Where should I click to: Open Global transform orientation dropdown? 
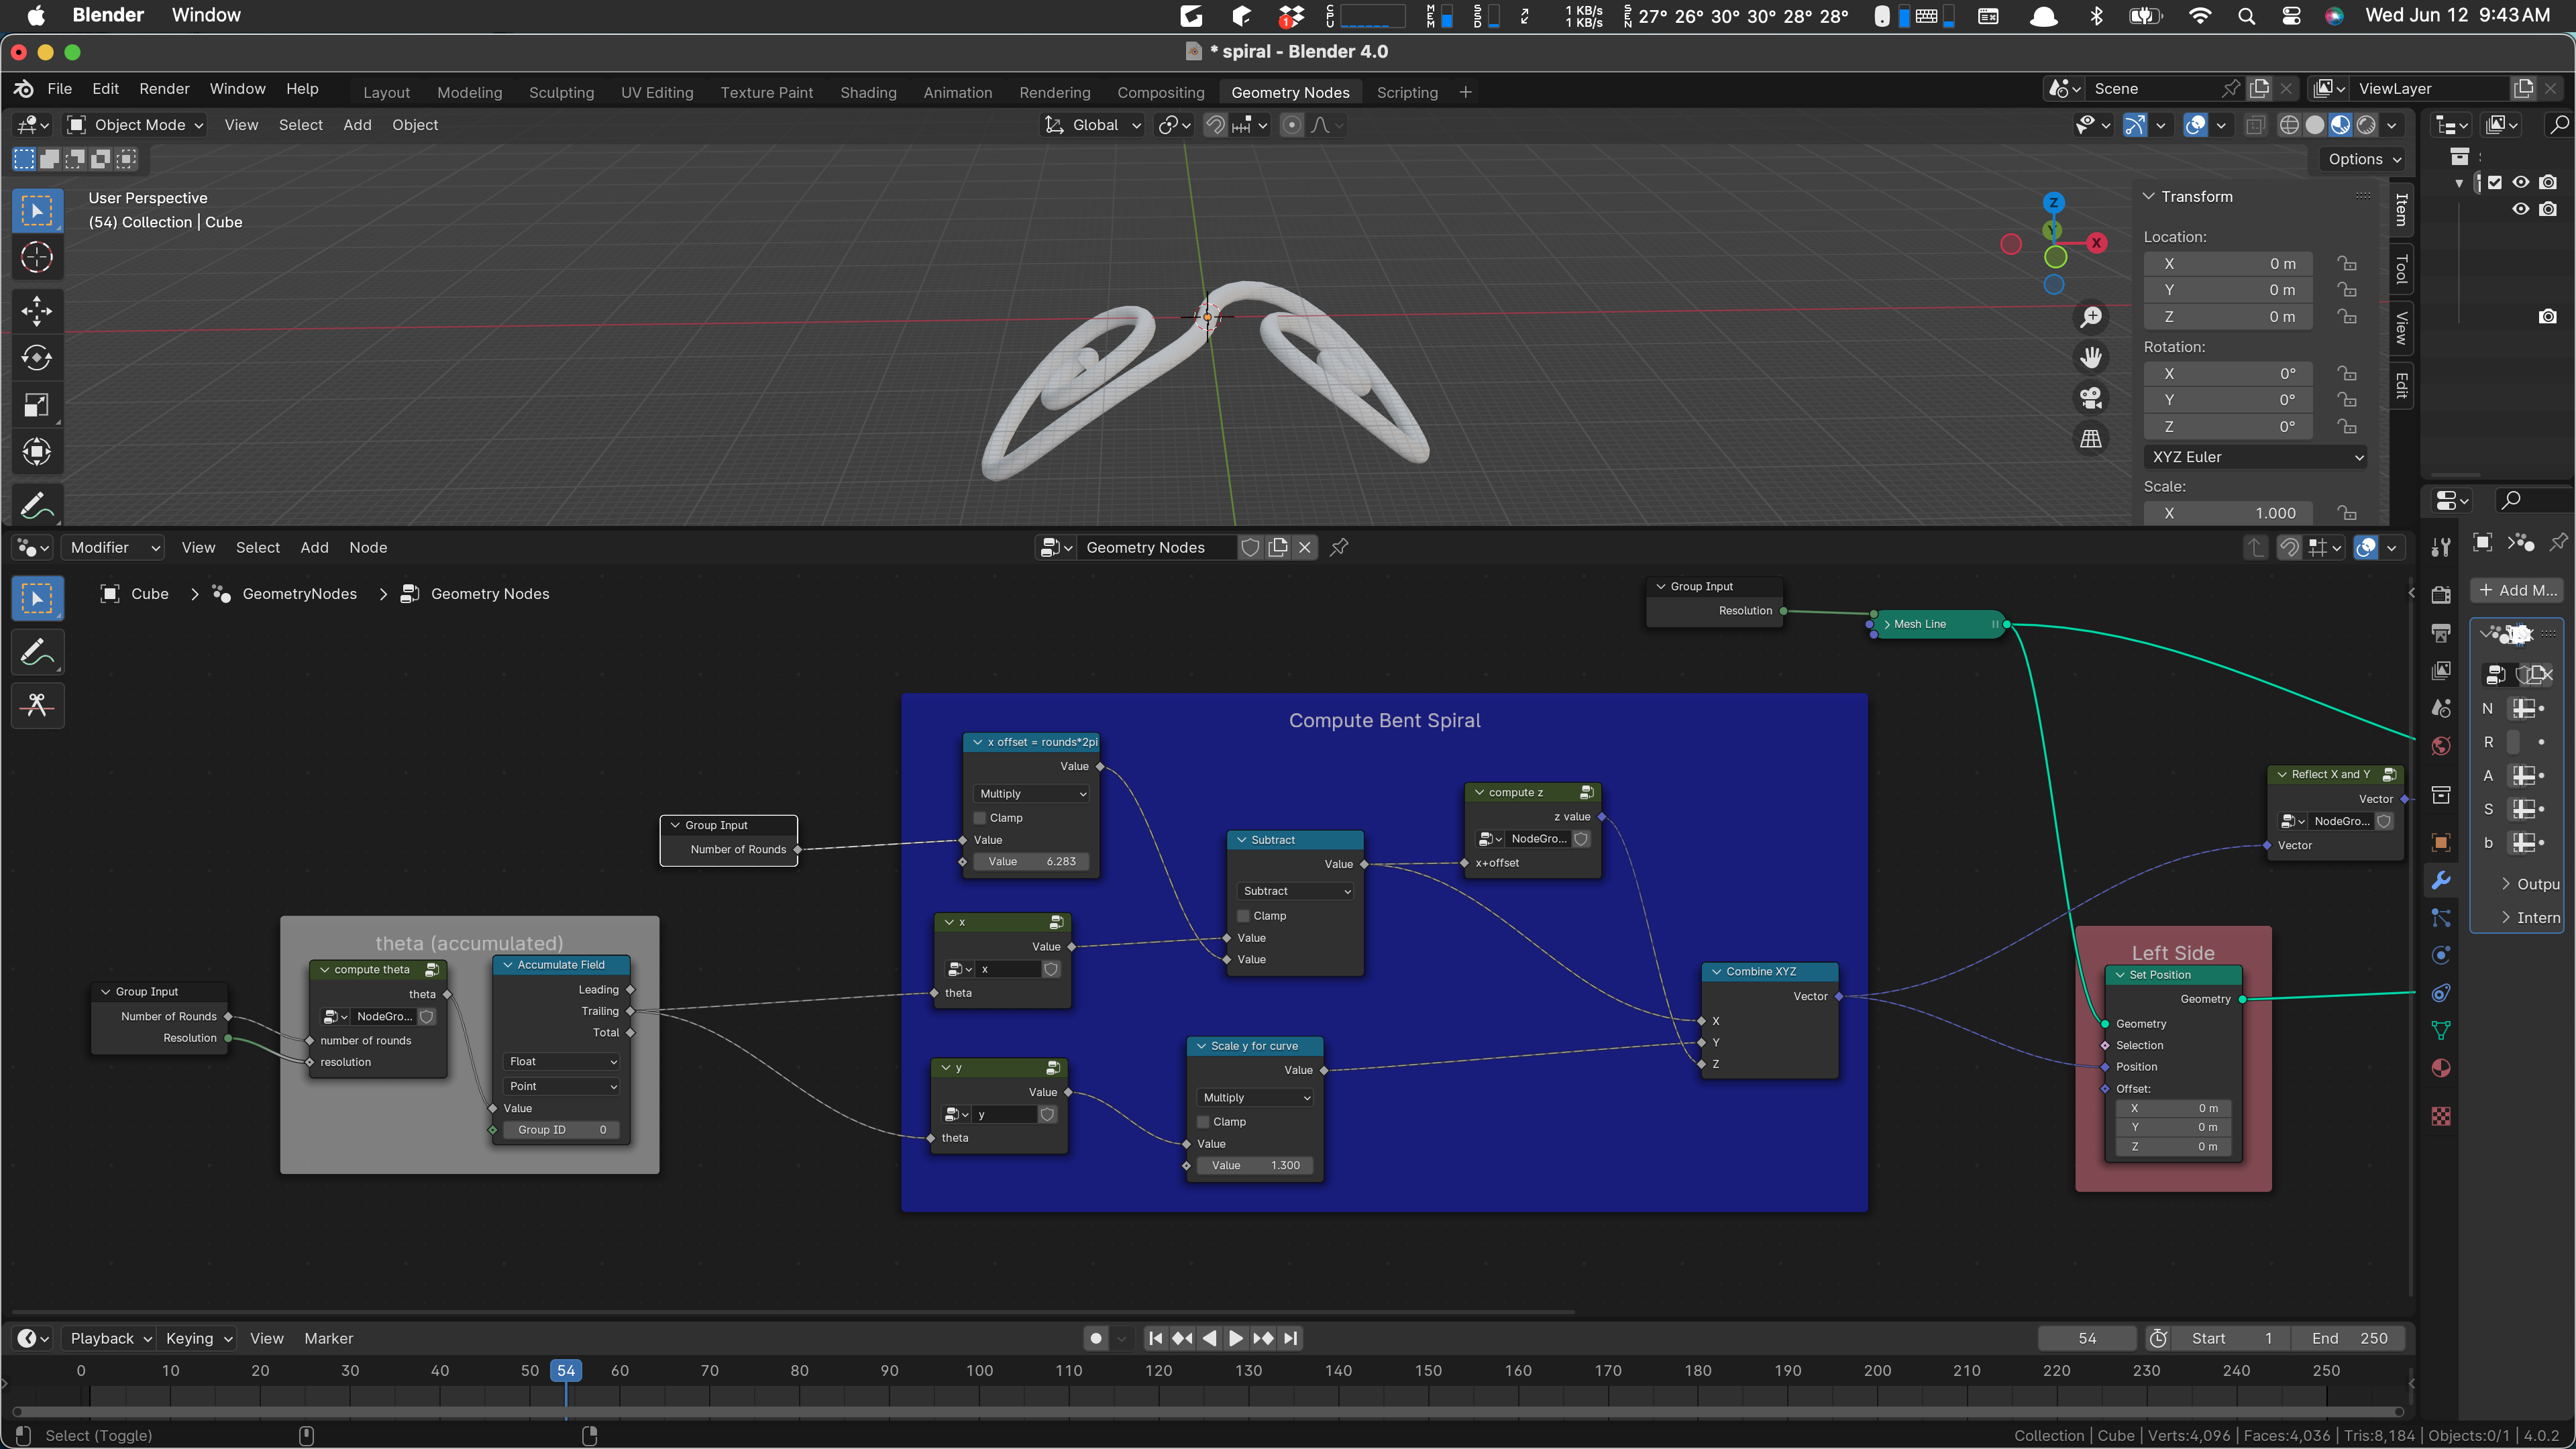point(1093,125)
